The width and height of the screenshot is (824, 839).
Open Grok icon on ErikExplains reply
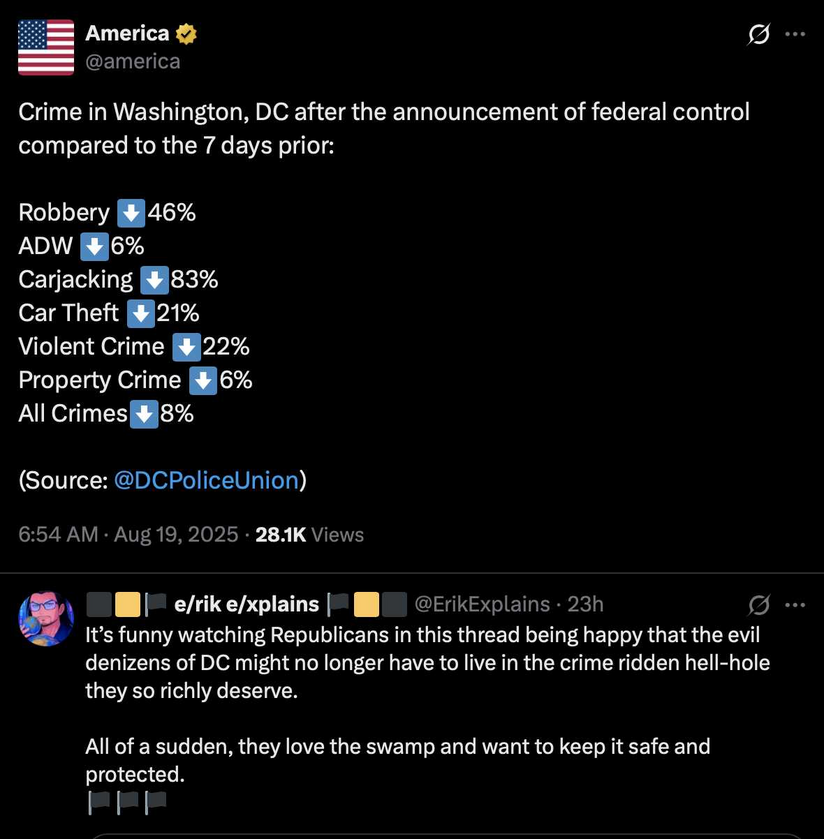pyautogui.click(x=759, y=605)
